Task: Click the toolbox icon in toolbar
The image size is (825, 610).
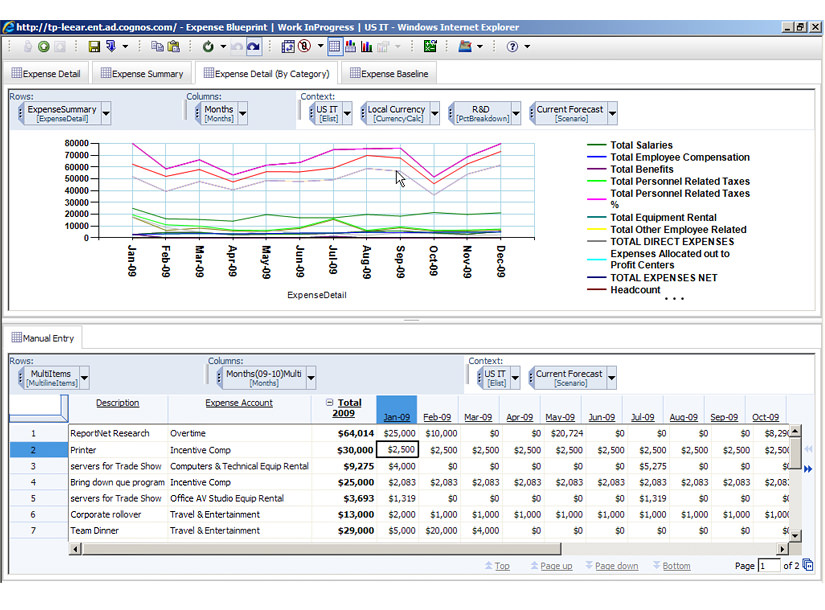Action: (465, 47)
